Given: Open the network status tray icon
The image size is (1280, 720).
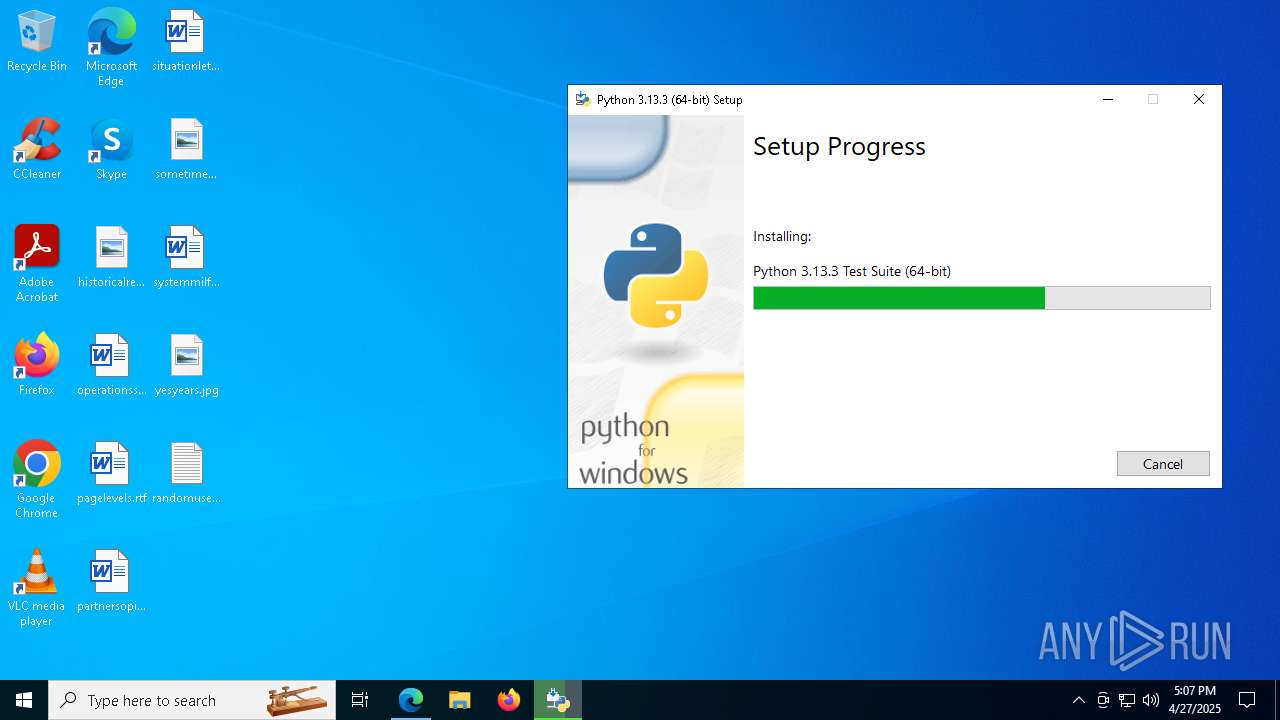Looking at the screenshot, I should coord(1127,700).
